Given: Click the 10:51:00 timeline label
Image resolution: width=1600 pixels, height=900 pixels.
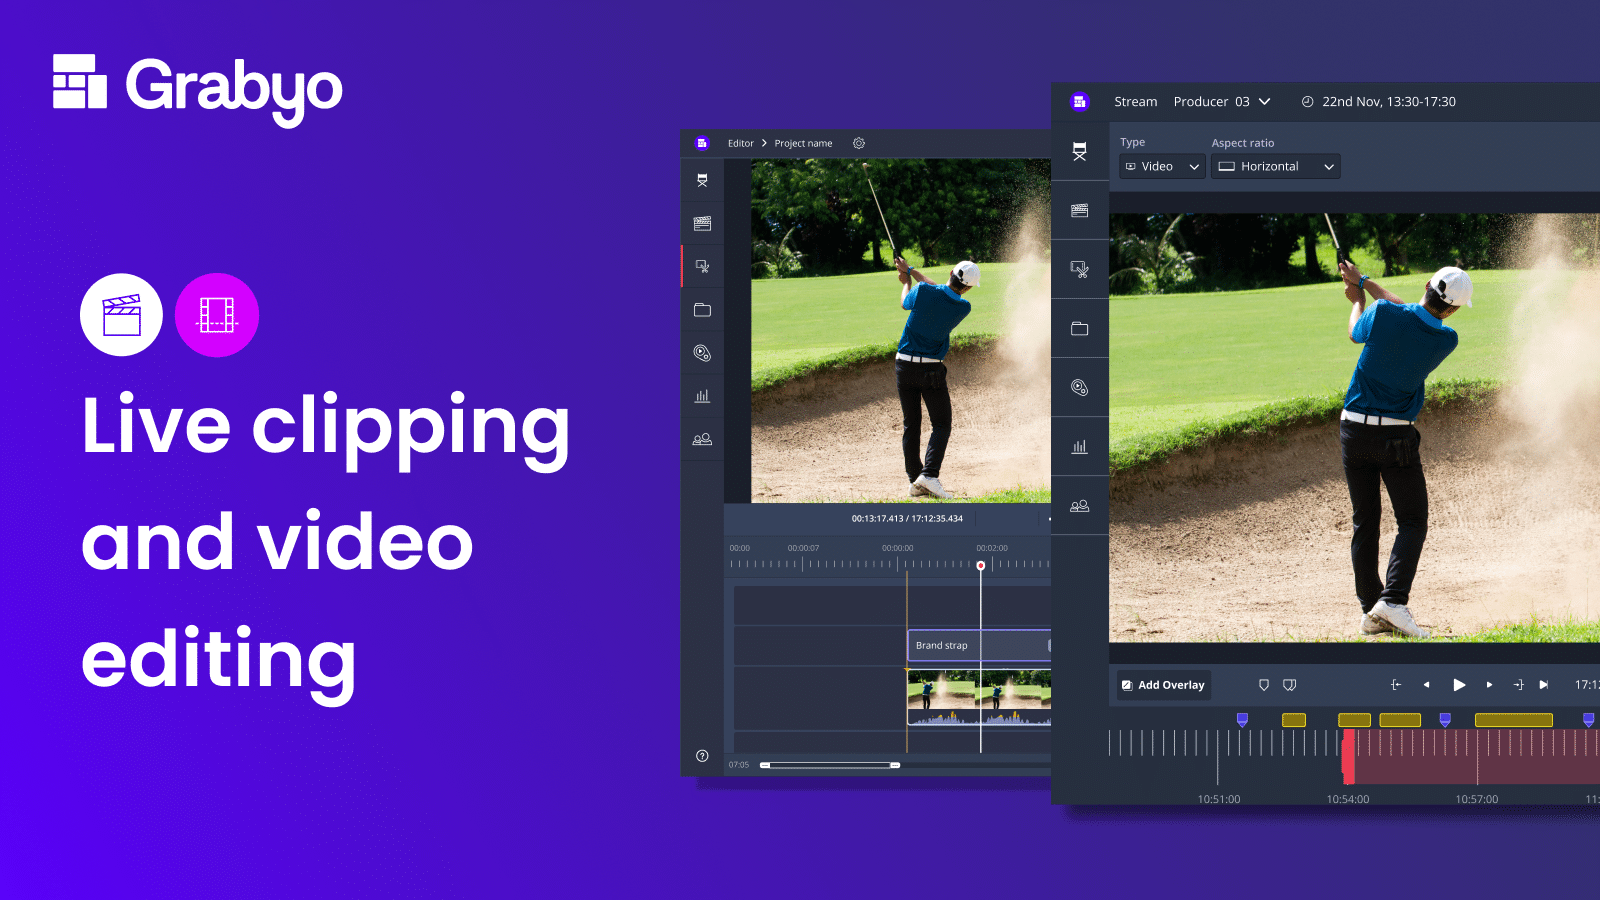Looking at the screenshot, I should pyautogui.click(x=1219, y=799).
